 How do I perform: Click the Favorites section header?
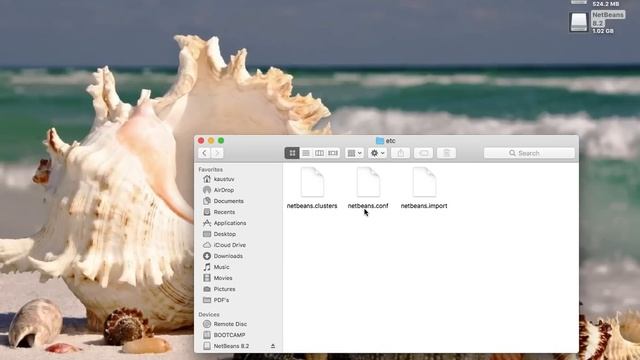[x=211, y=169]
